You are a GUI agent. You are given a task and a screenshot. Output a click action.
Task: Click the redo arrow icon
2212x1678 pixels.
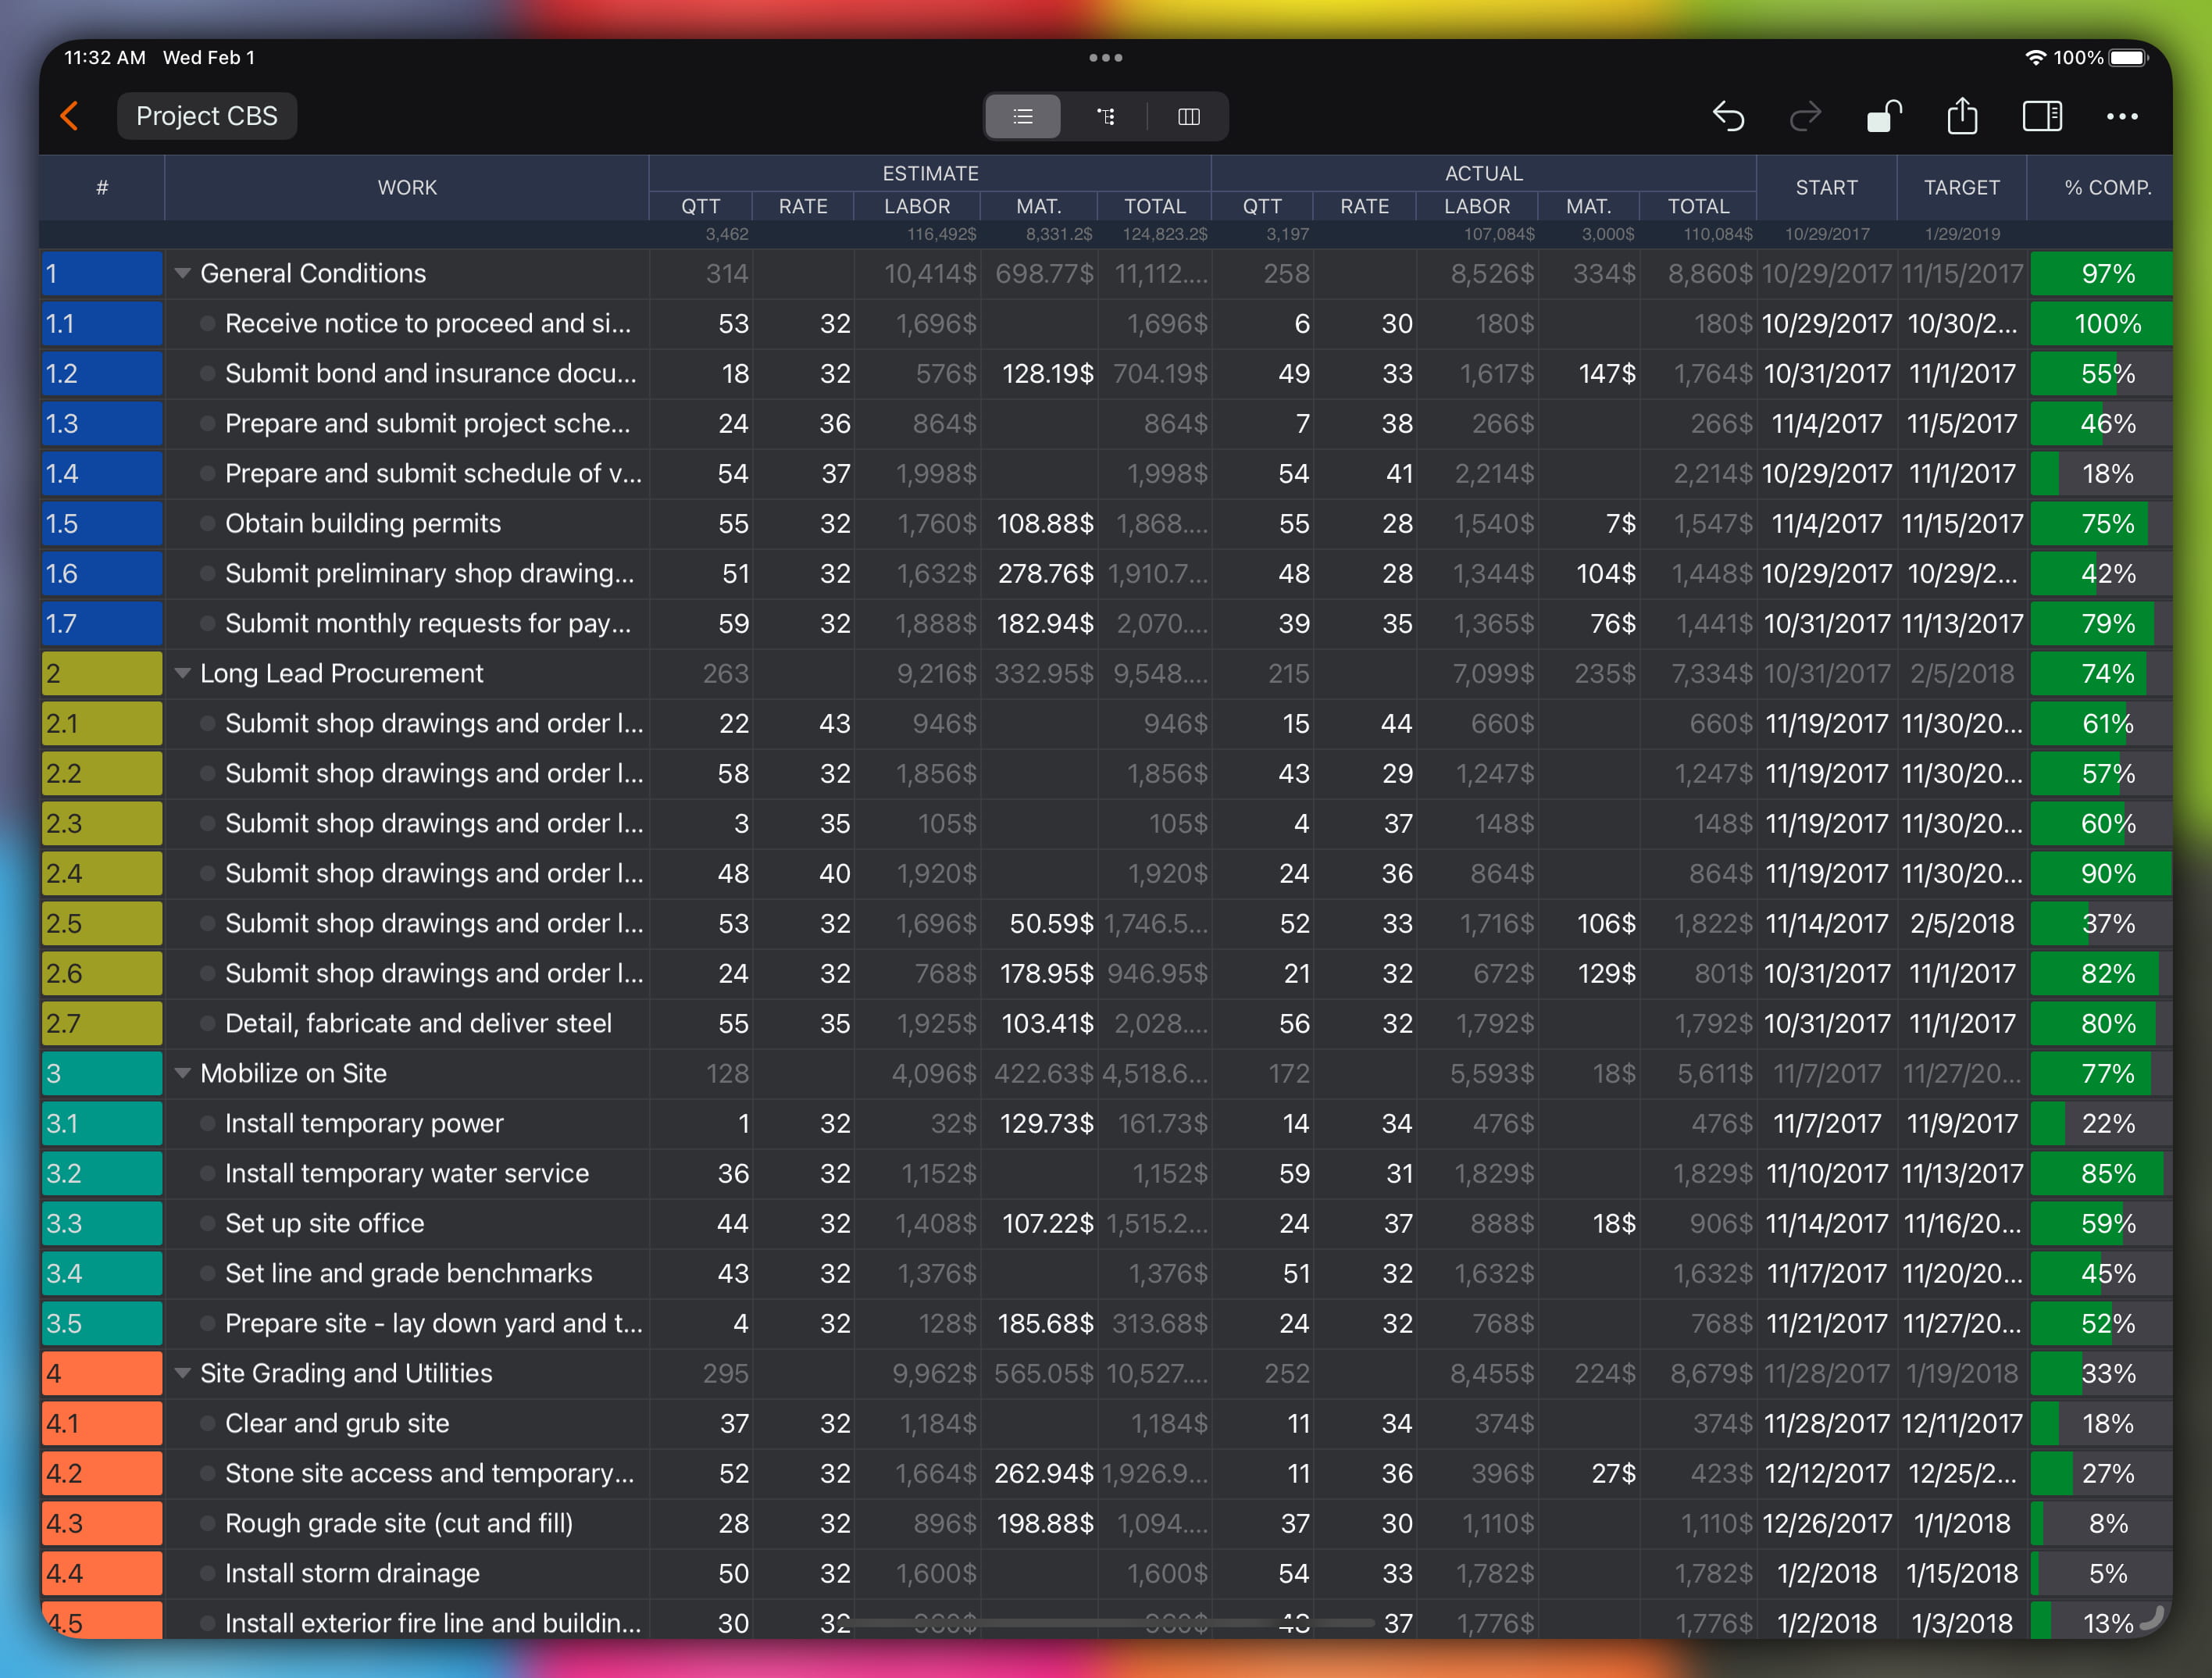point(1805,116)
